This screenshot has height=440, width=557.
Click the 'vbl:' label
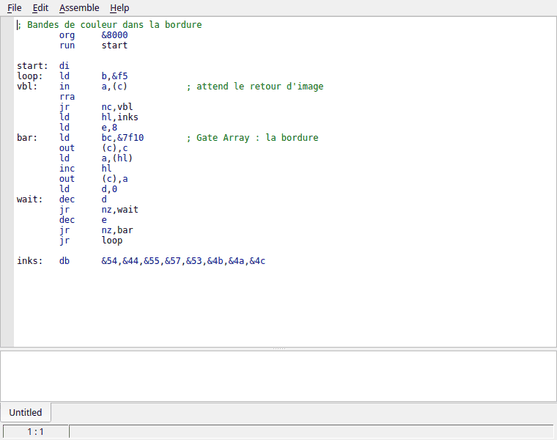click(x=27, y=86)
